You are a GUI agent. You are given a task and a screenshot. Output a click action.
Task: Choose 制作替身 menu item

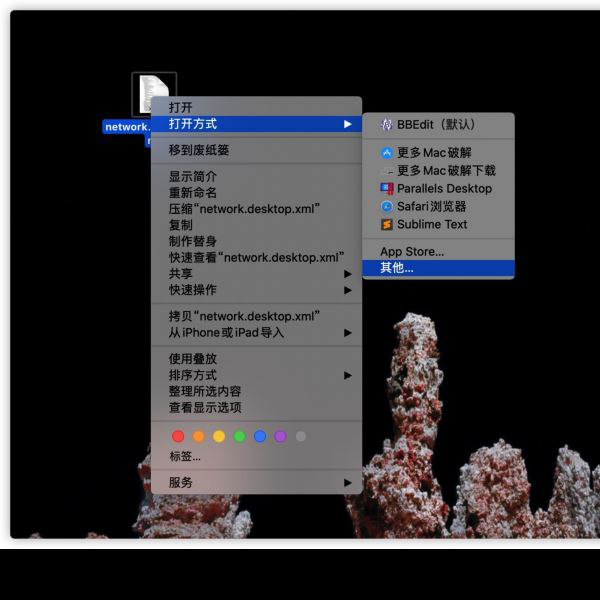256,241
